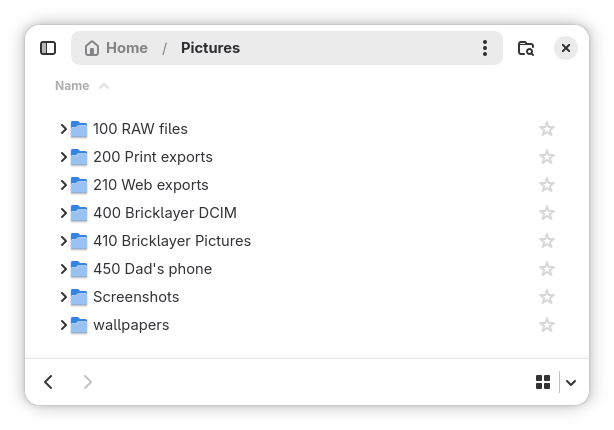Image resolution: width=614 pixels, height=430 pixels.
Task: Click the Pictures breadcrumb
Action: [x=210, y=48]
